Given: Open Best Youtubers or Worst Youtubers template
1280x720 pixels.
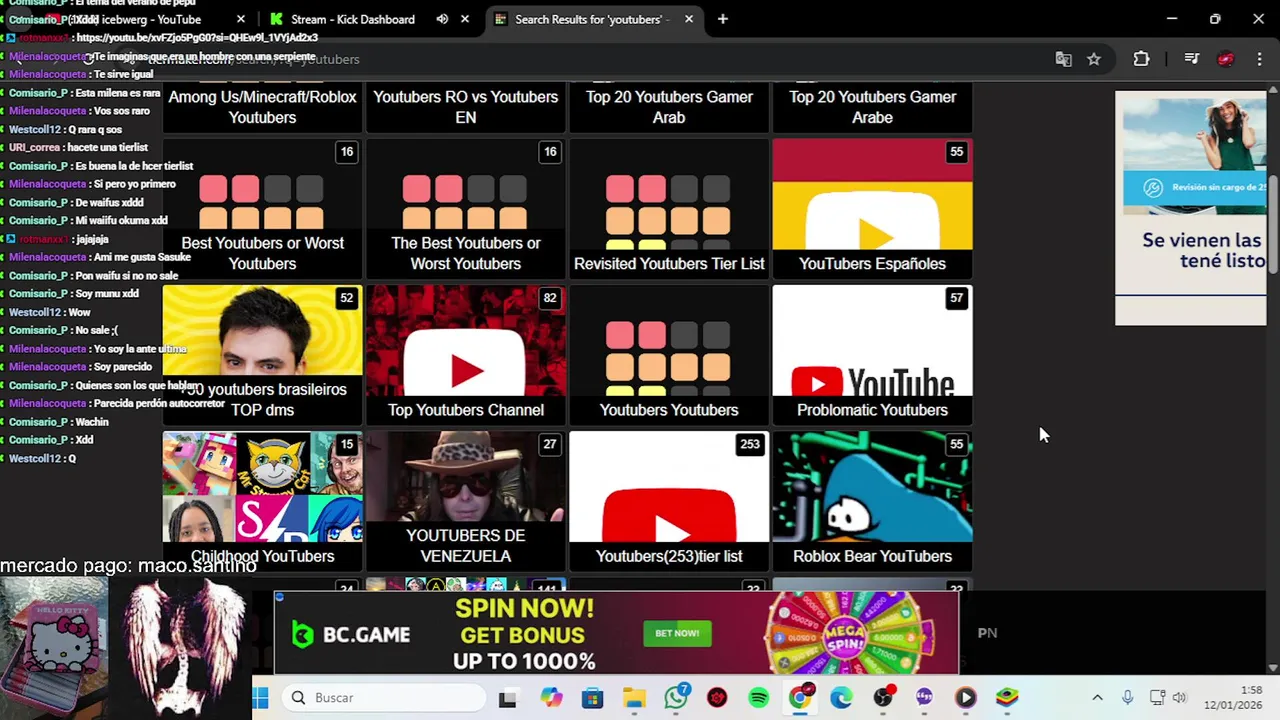Looking at the screenshot, I should [262, 208].
